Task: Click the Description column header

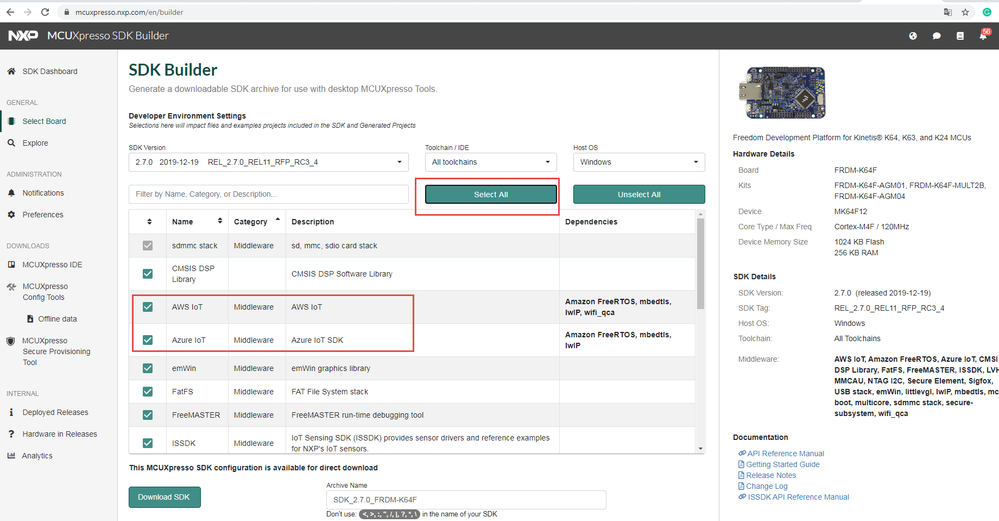Action: coord(312,222)
